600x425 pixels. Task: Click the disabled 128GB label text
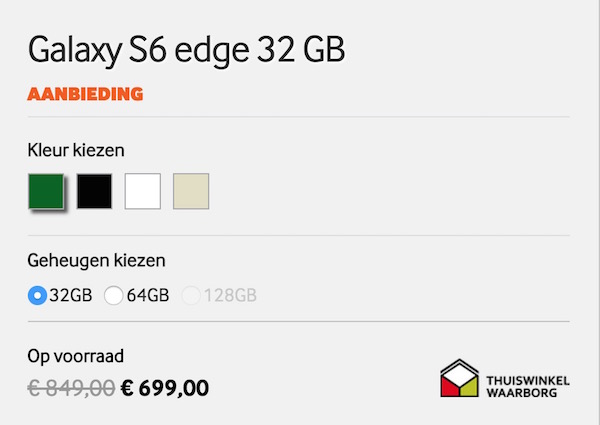point(229,295)
